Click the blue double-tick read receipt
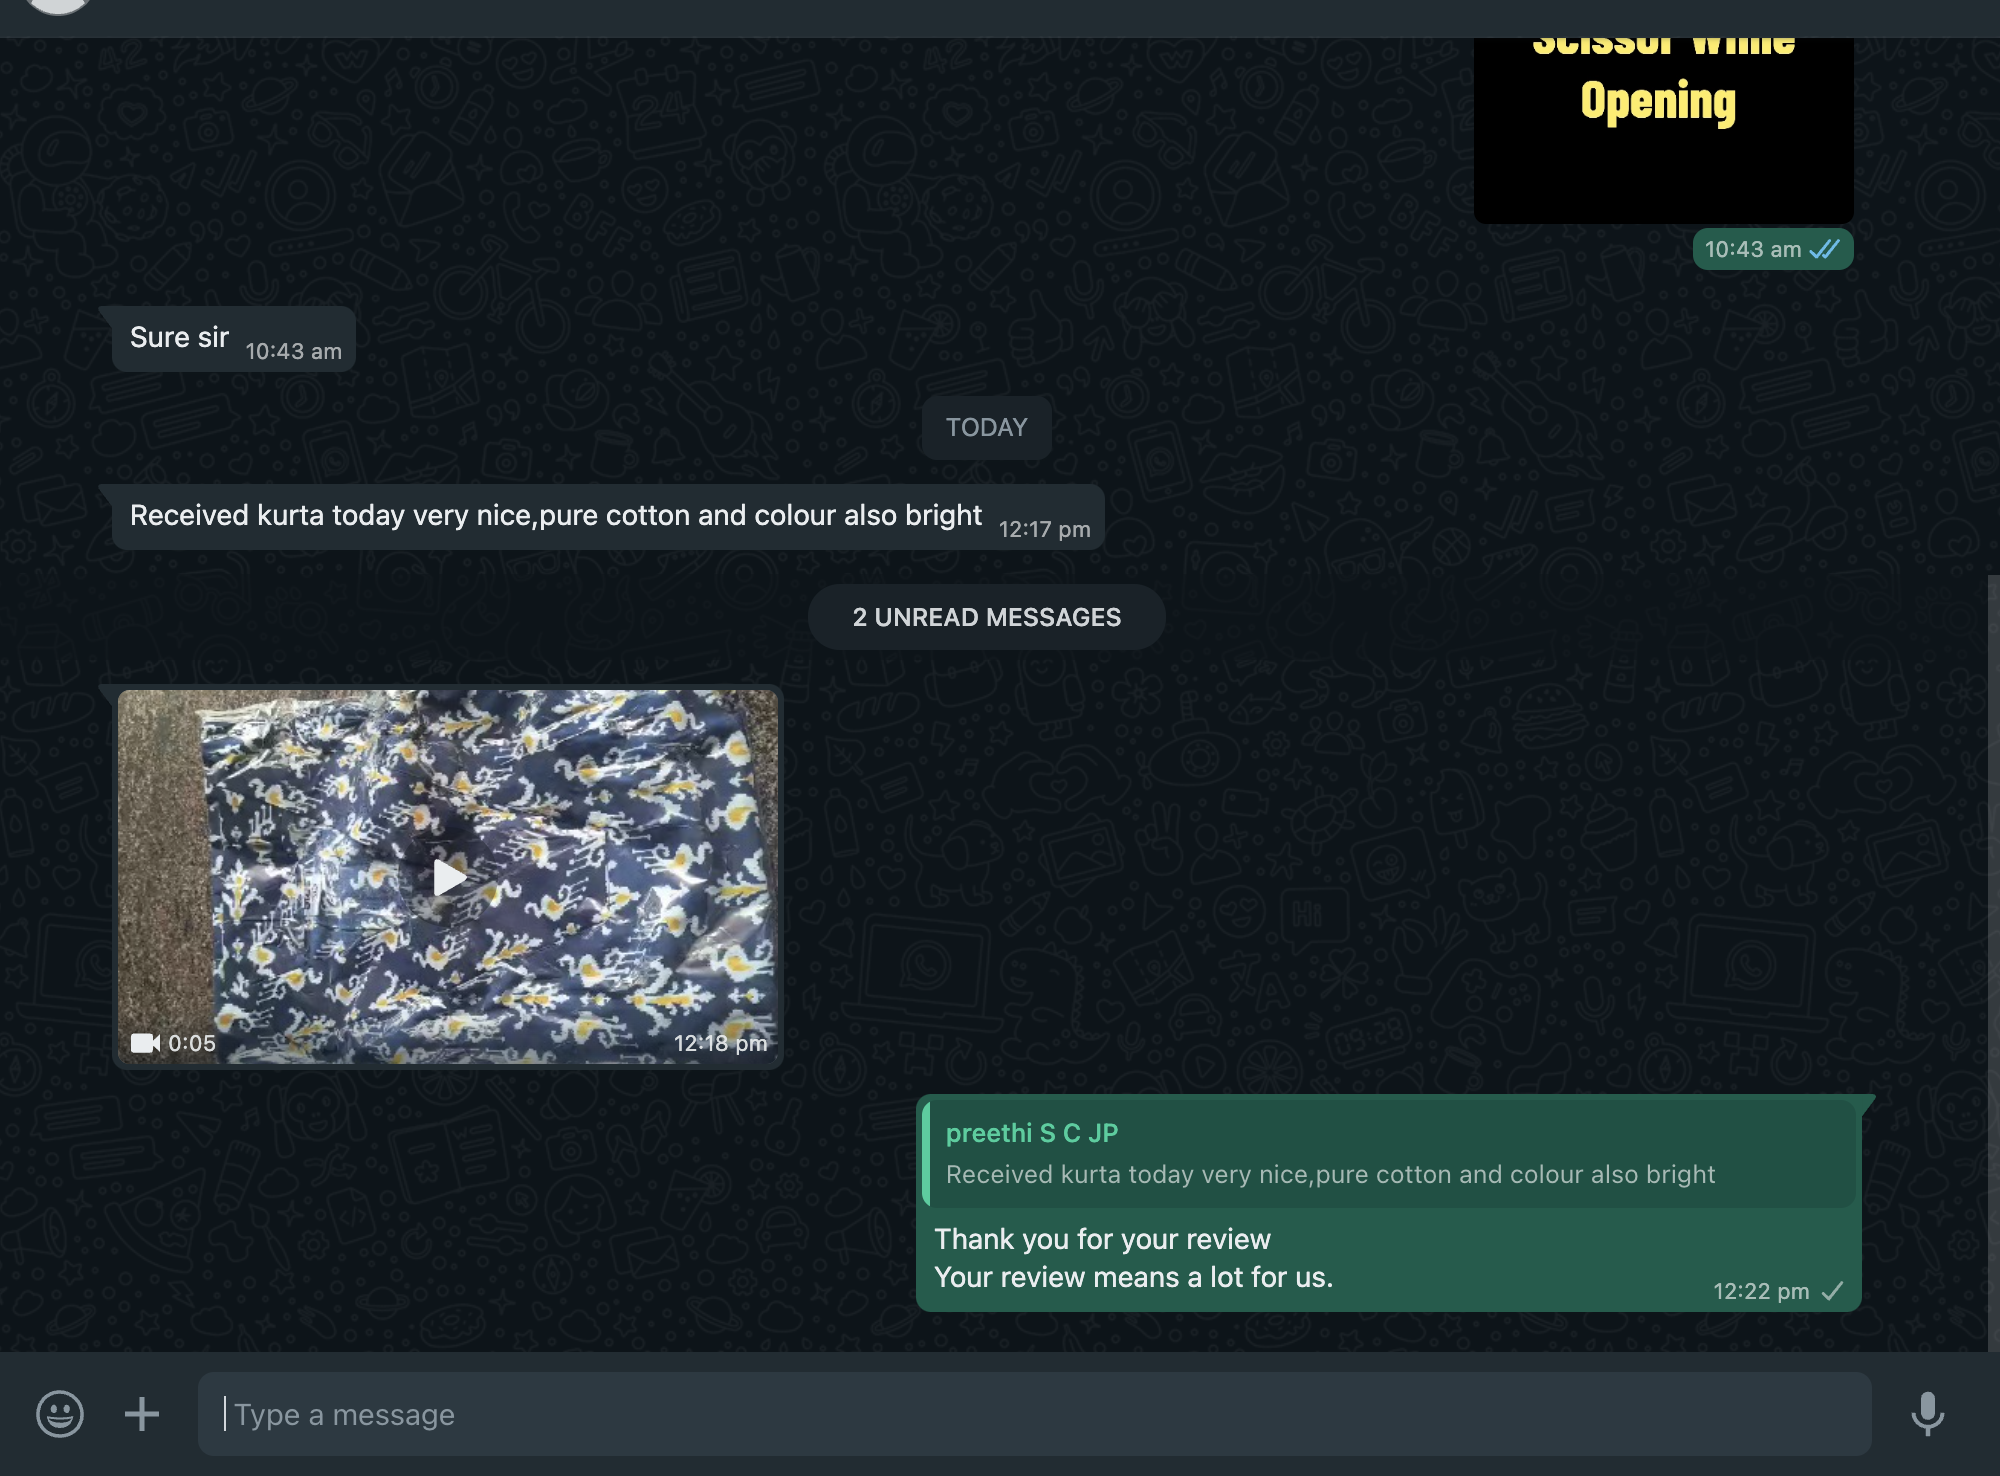Screen dimensions: 2000x1476 [1825, 249]
